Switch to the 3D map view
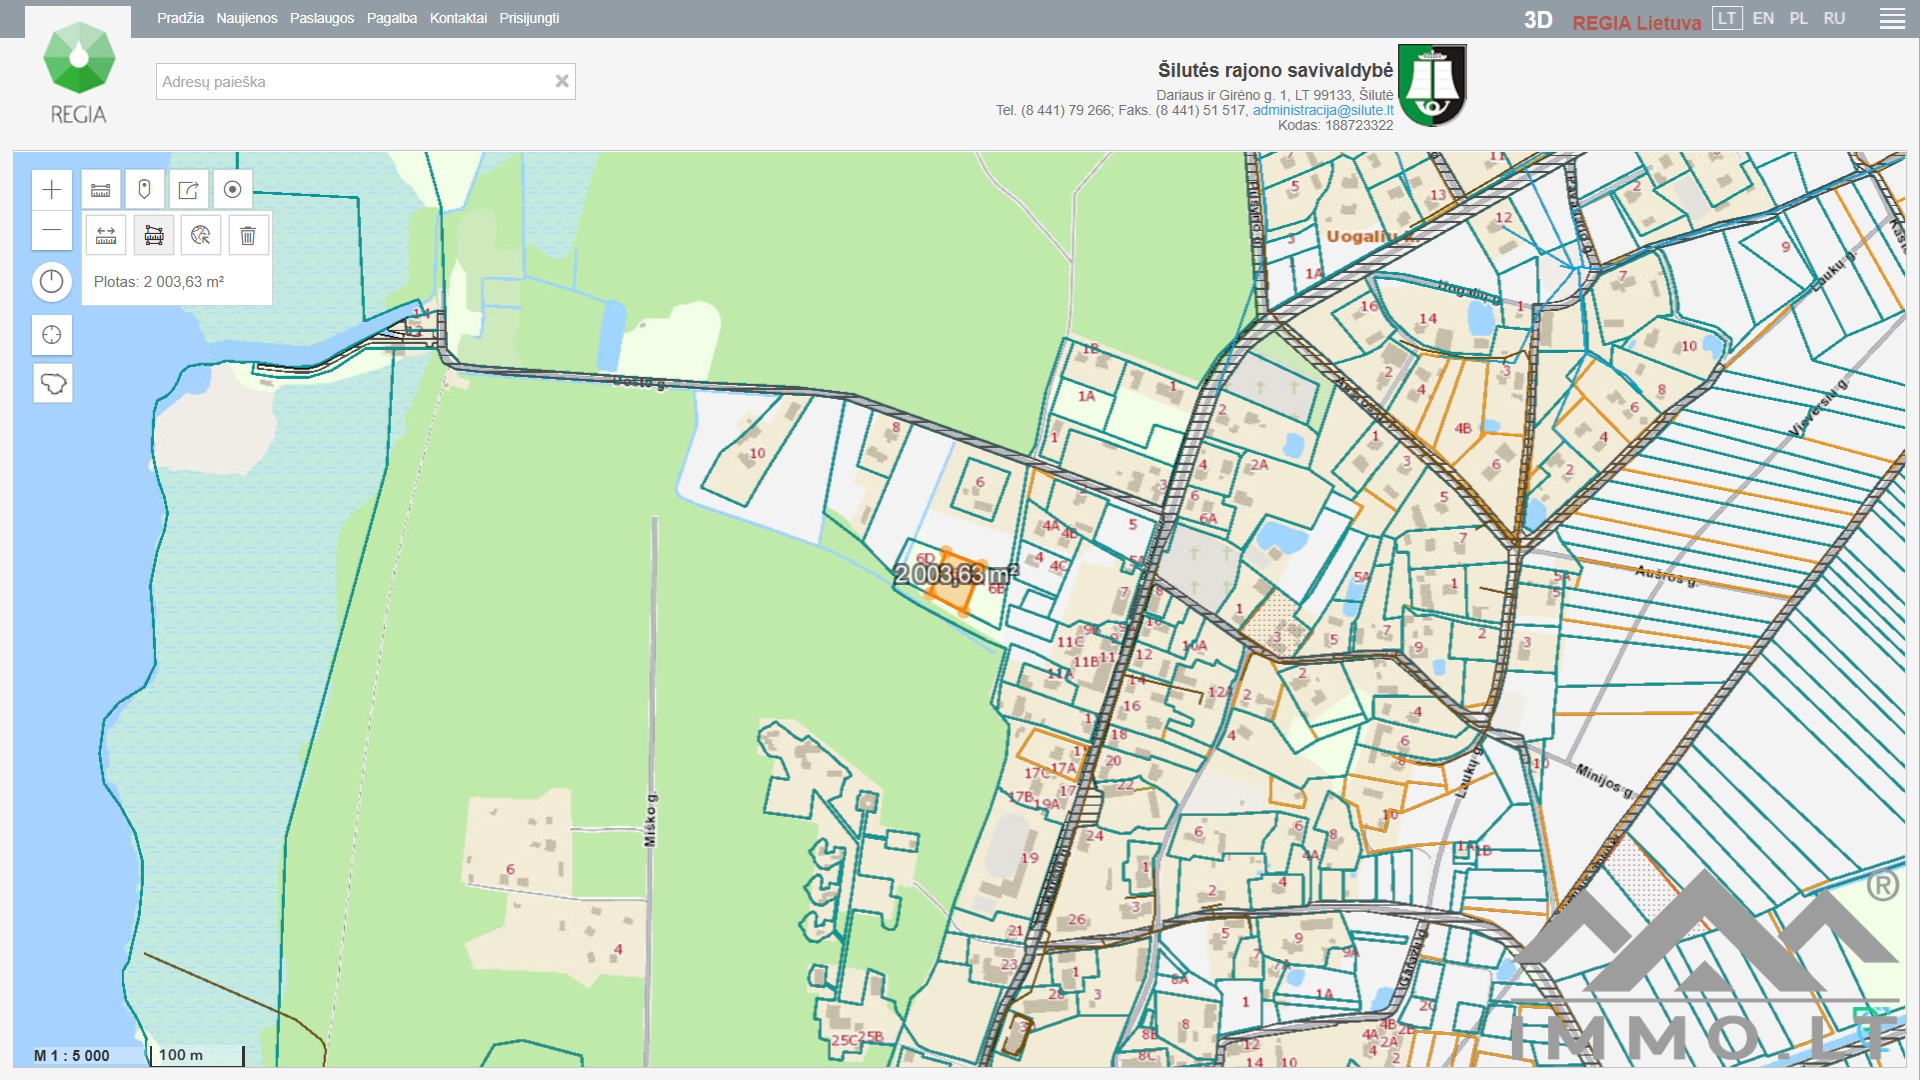This screenshot has height=1080, width=1920. tap(1538, 21)
